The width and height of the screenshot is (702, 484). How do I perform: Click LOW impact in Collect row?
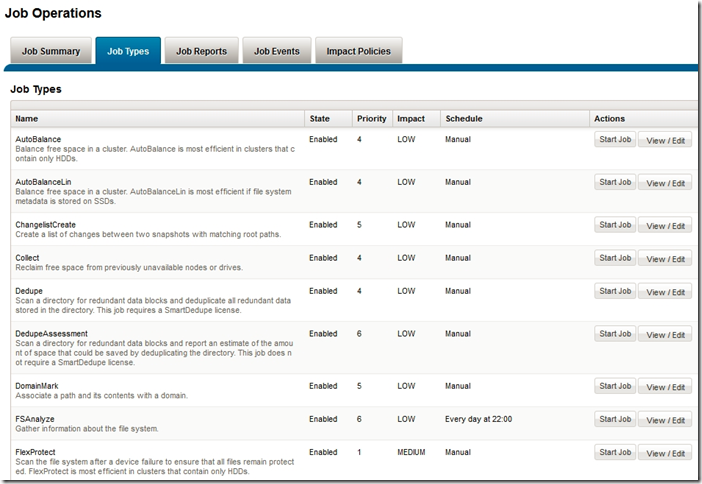click(406, 258)
